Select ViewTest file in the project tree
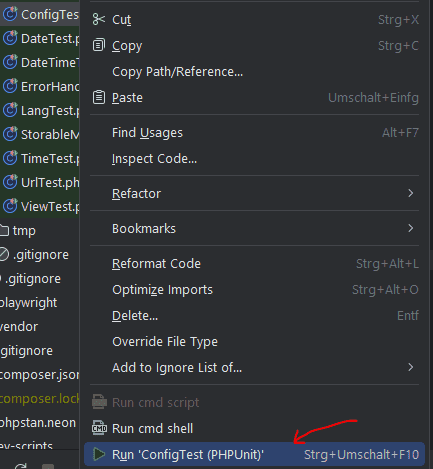Image resolution: width=433 pixels, height=469 pixels. (x=40, y=206)
